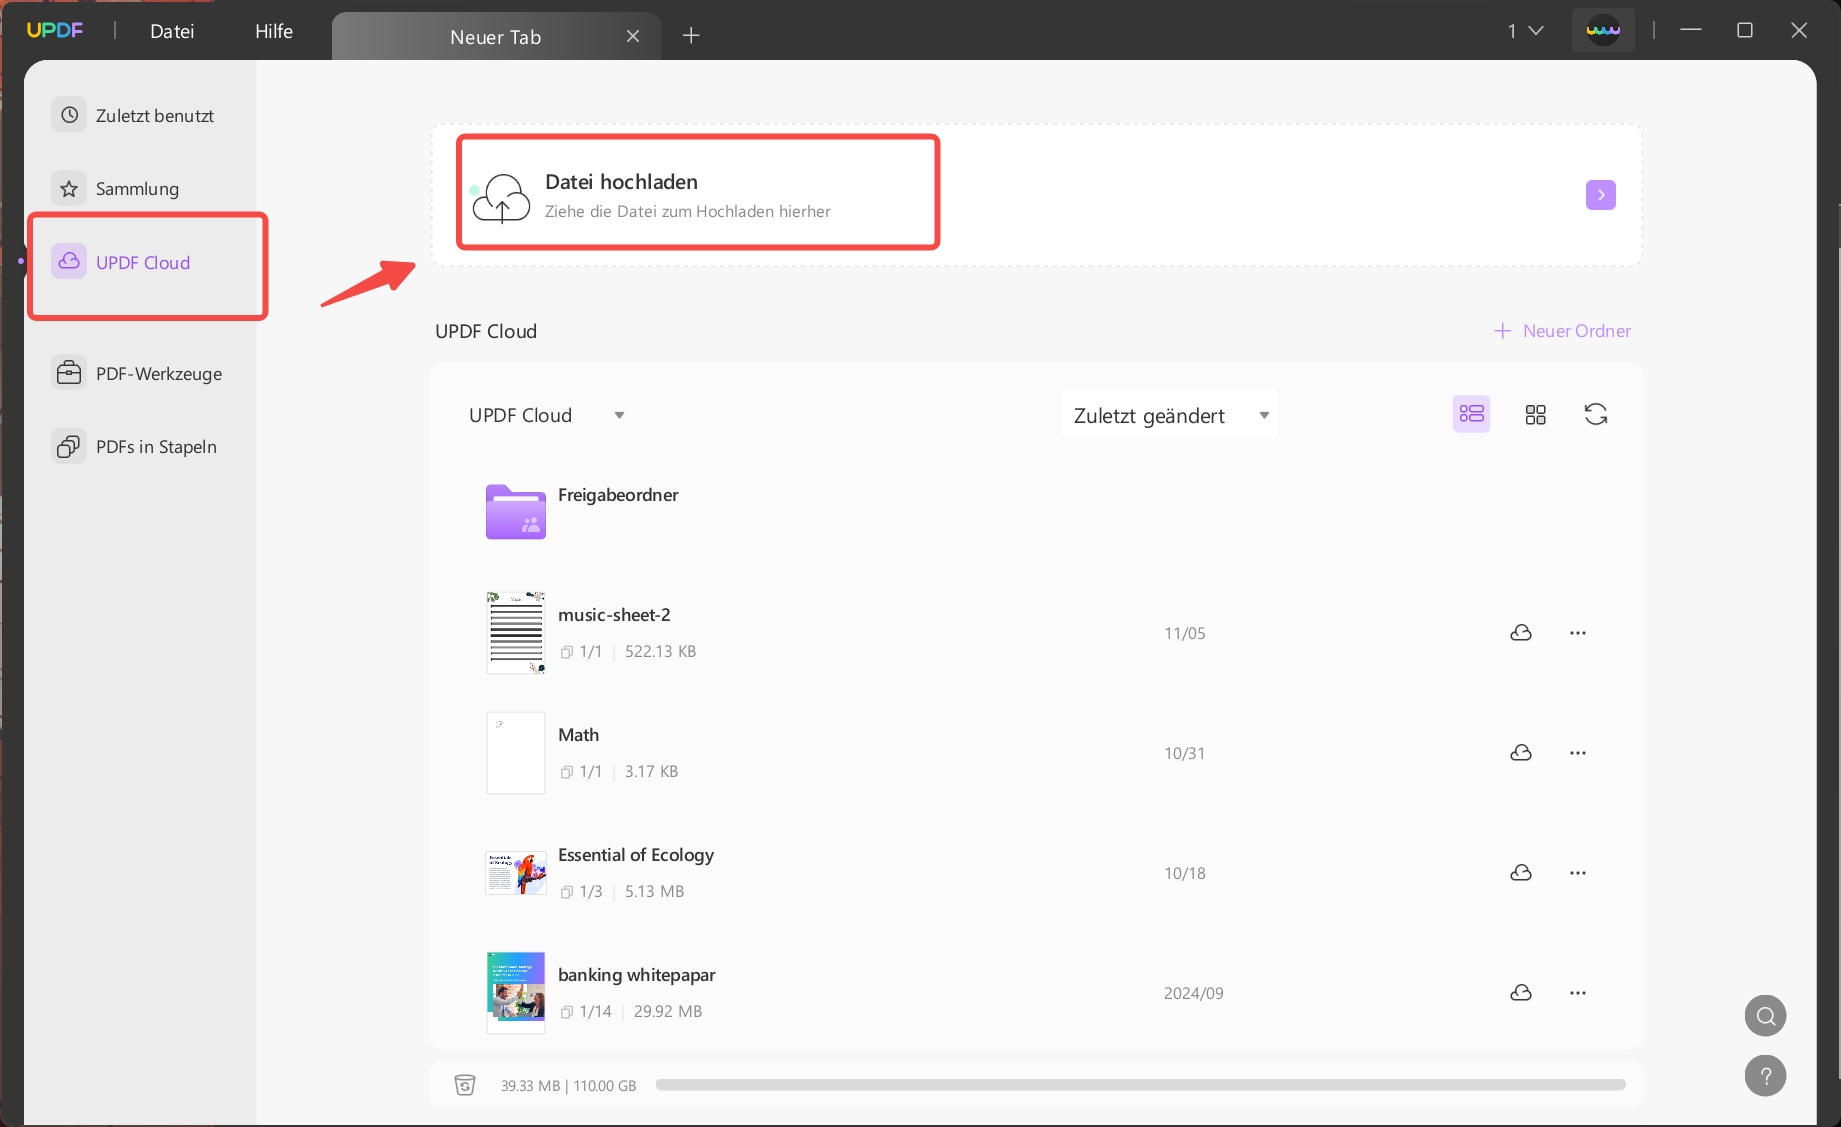The height and width of the screenshot is (1127, 1841).
Task: Click the purple arrow in upload box
Action: [x=1601, y=195]
